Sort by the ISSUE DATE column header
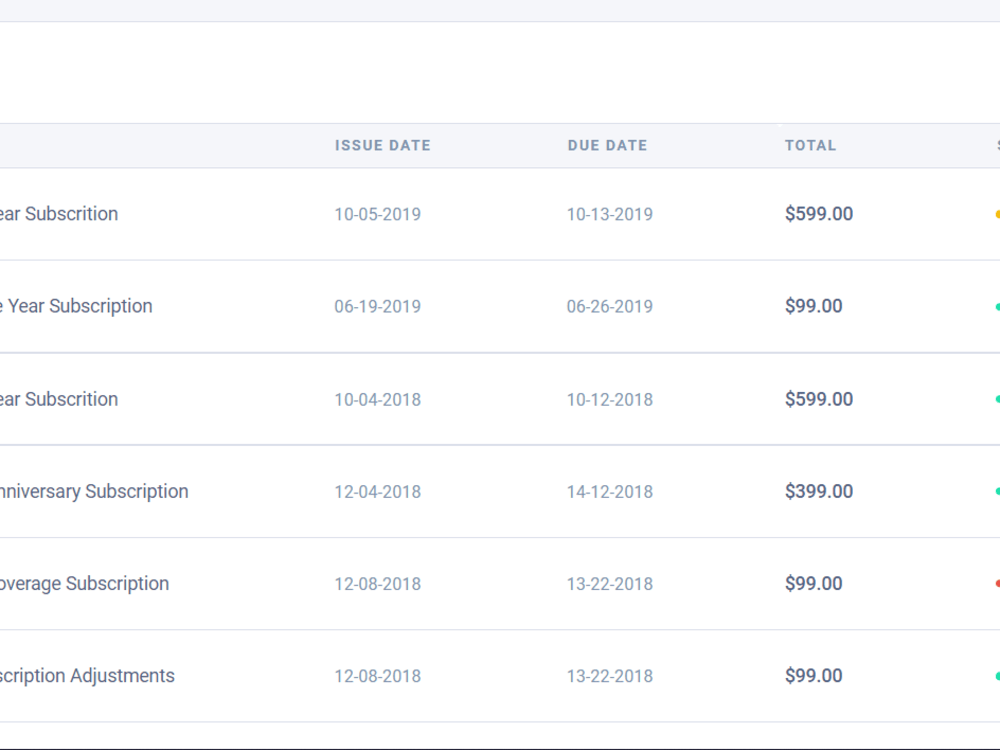Viewport: 1000px width, 750px height. [x=383, y=145]
